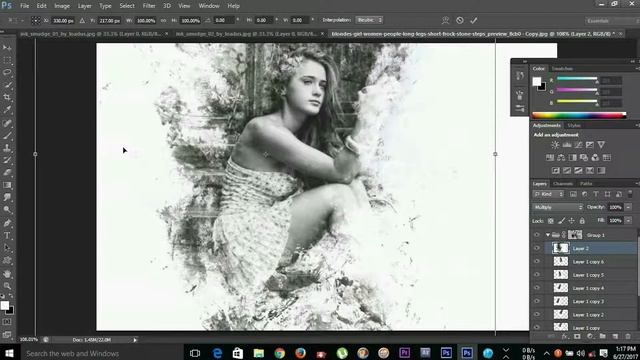Select the Lasso tool

[7, 72]
